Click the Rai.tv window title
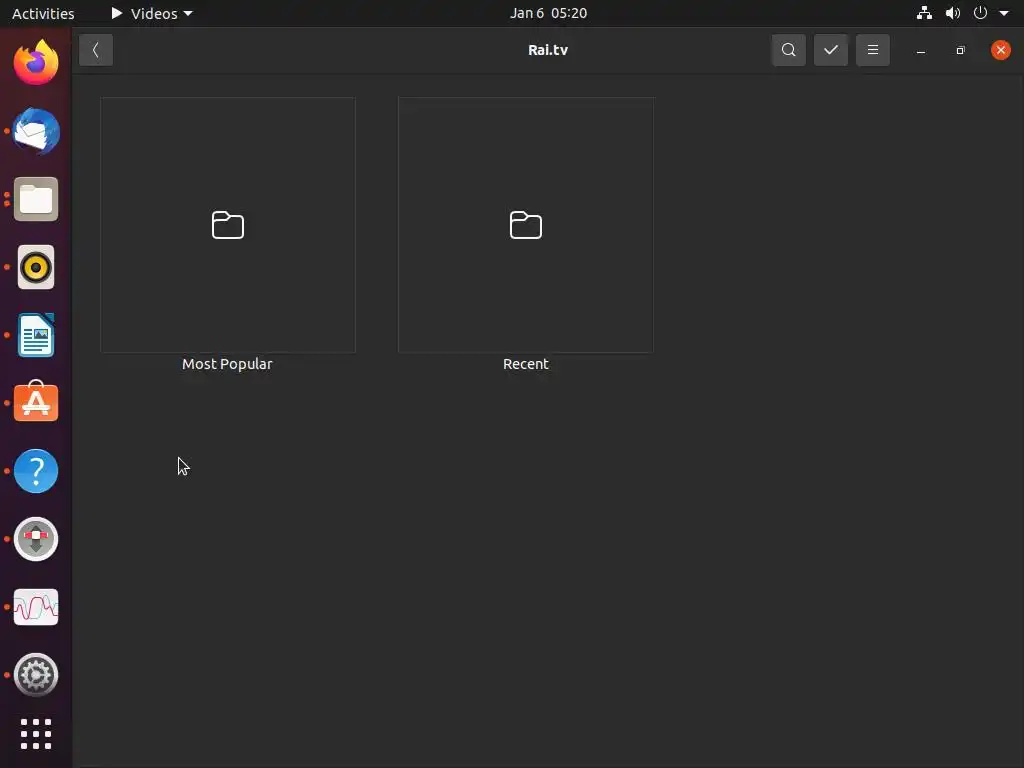This screenshot has width=1024, height=768. 548,50
